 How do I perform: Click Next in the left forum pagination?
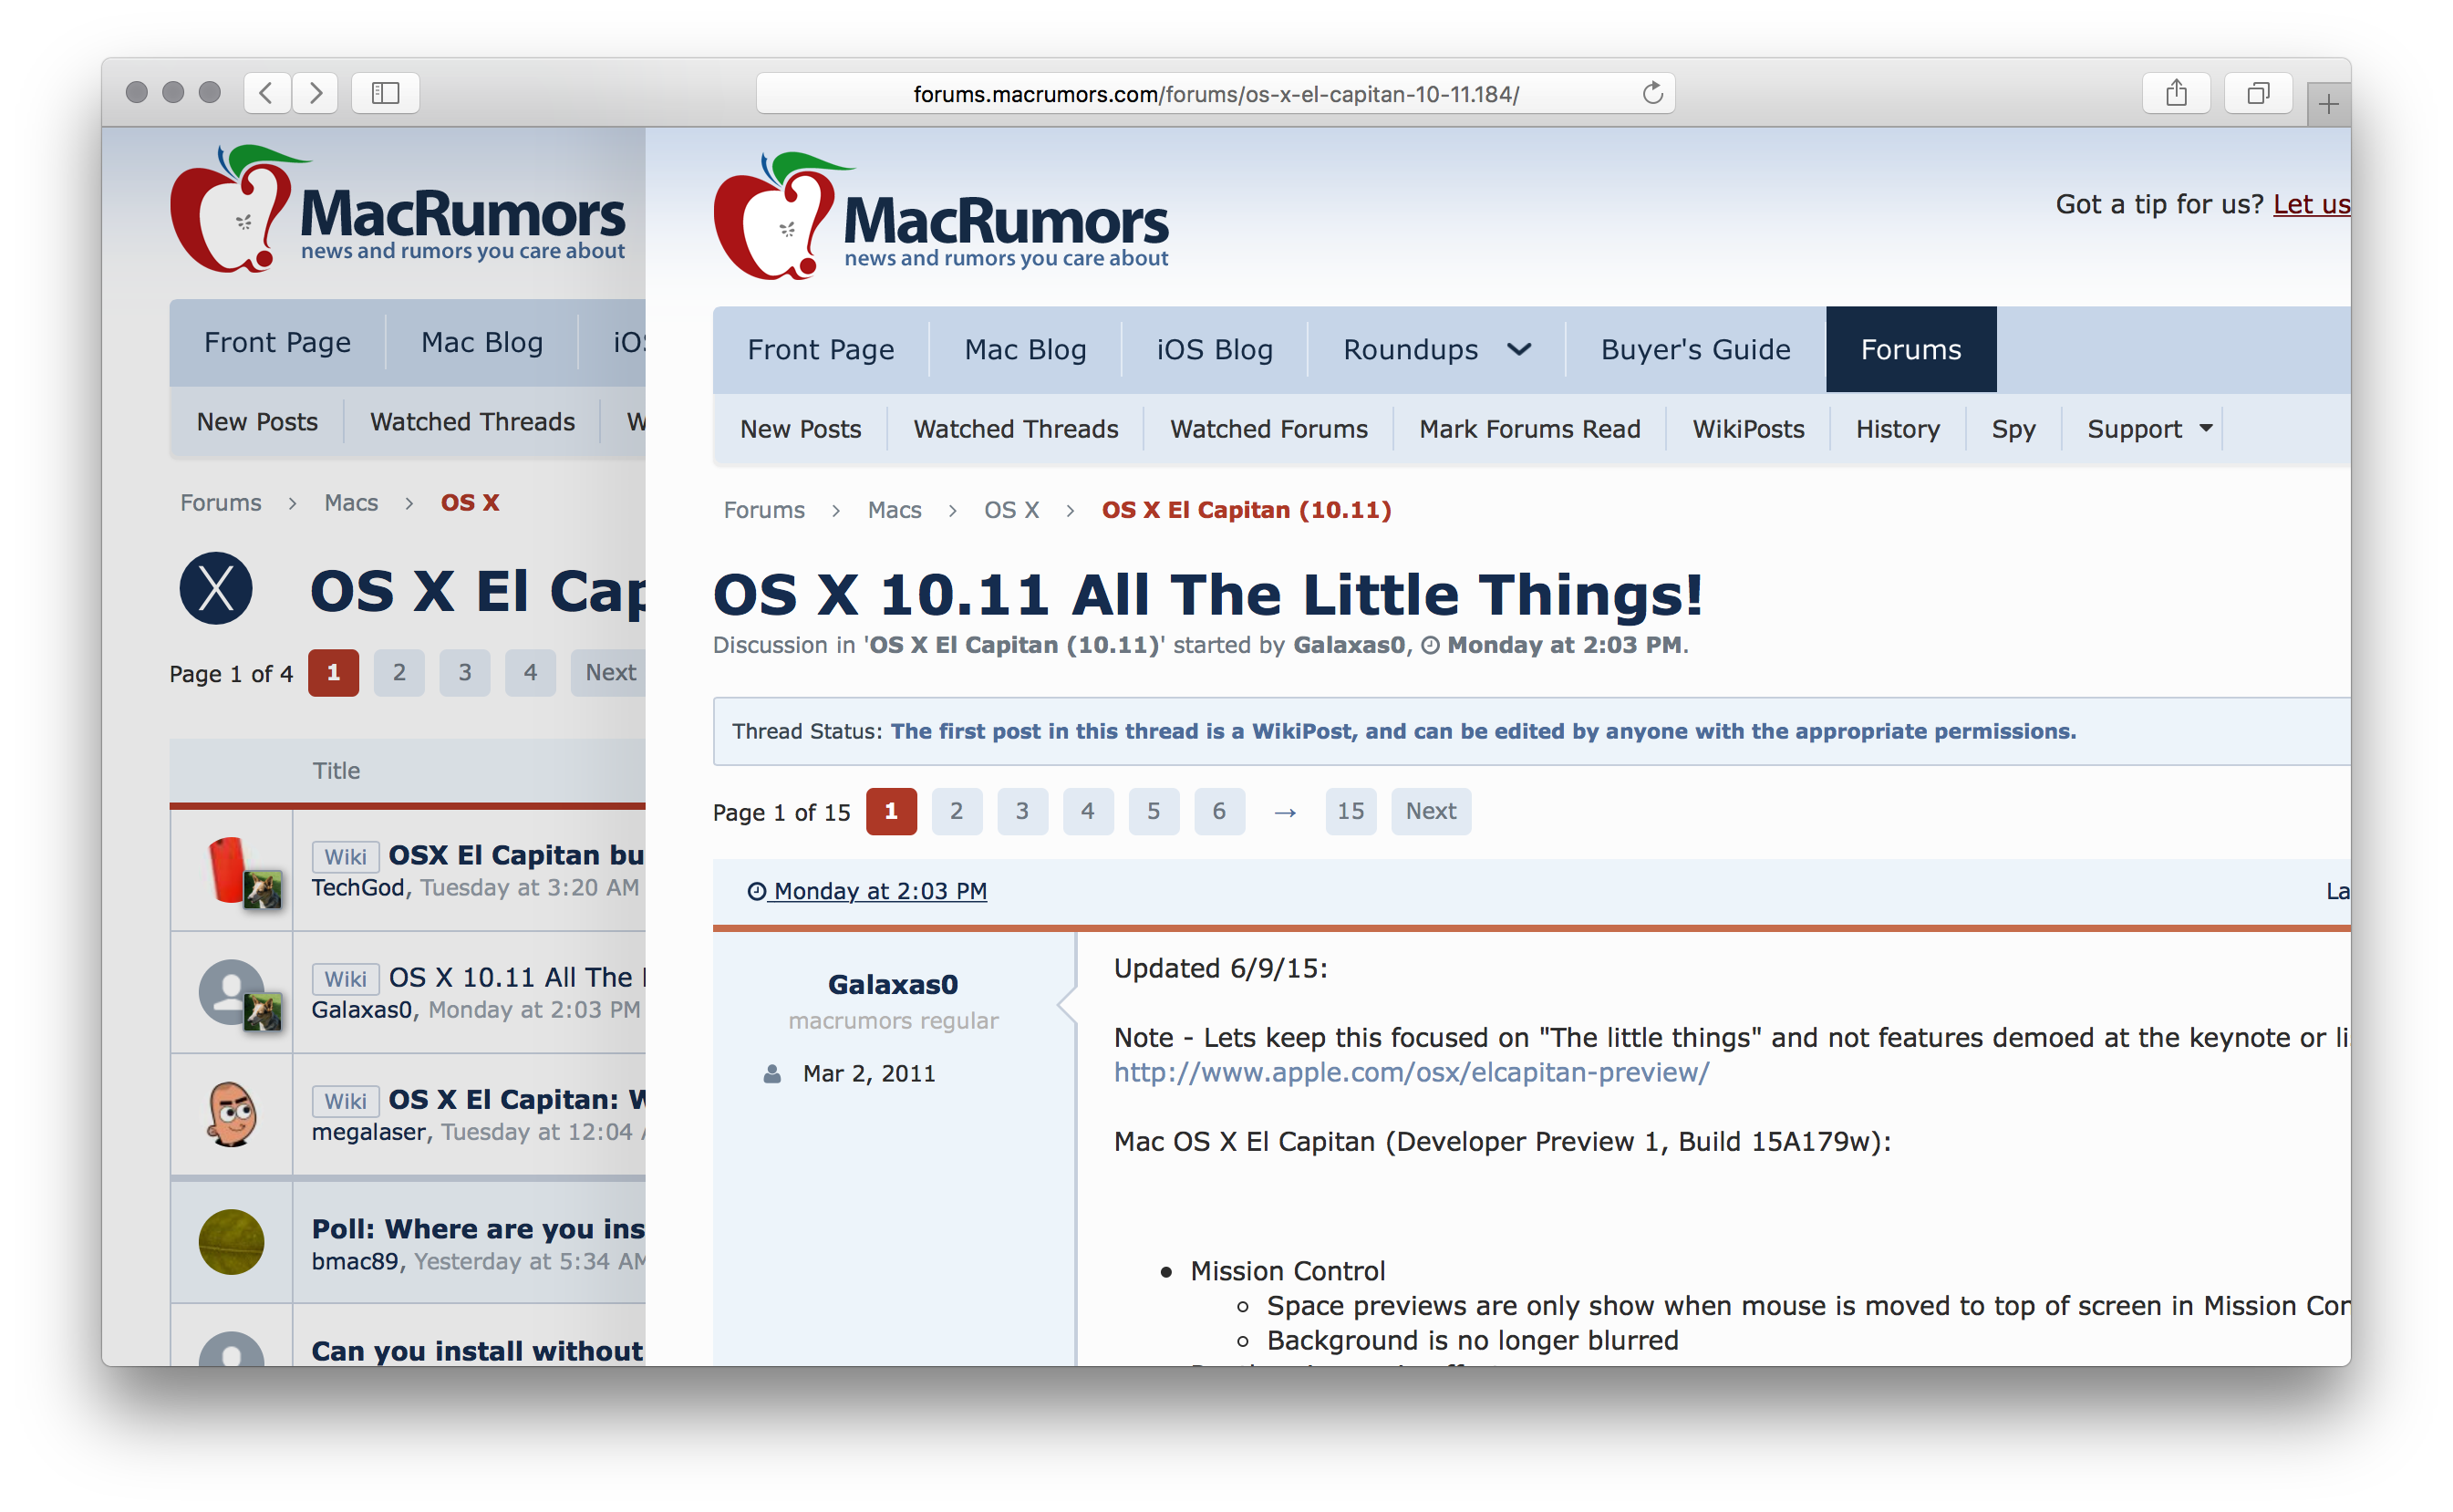point(610,672)
